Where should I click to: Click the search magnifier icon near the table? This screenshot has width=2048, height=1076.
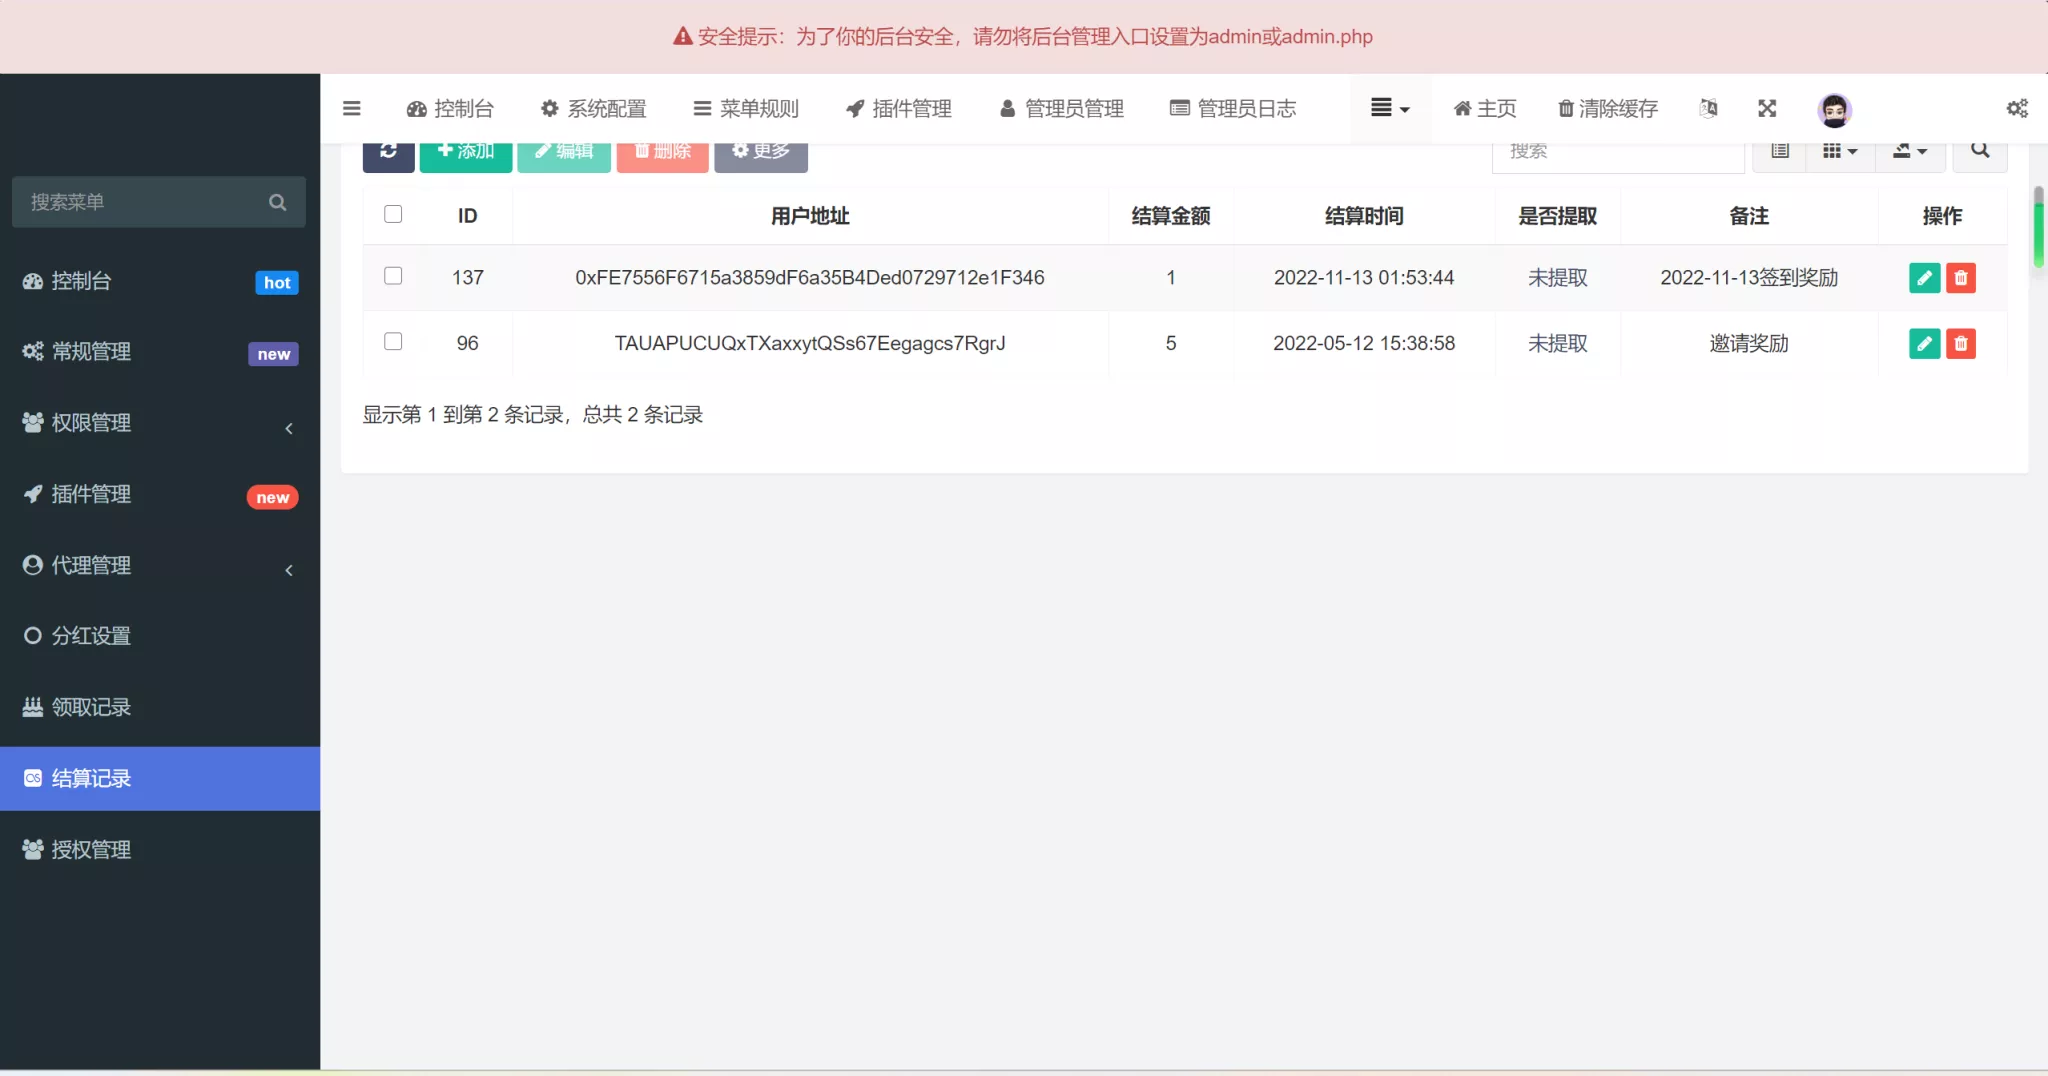1979,150
